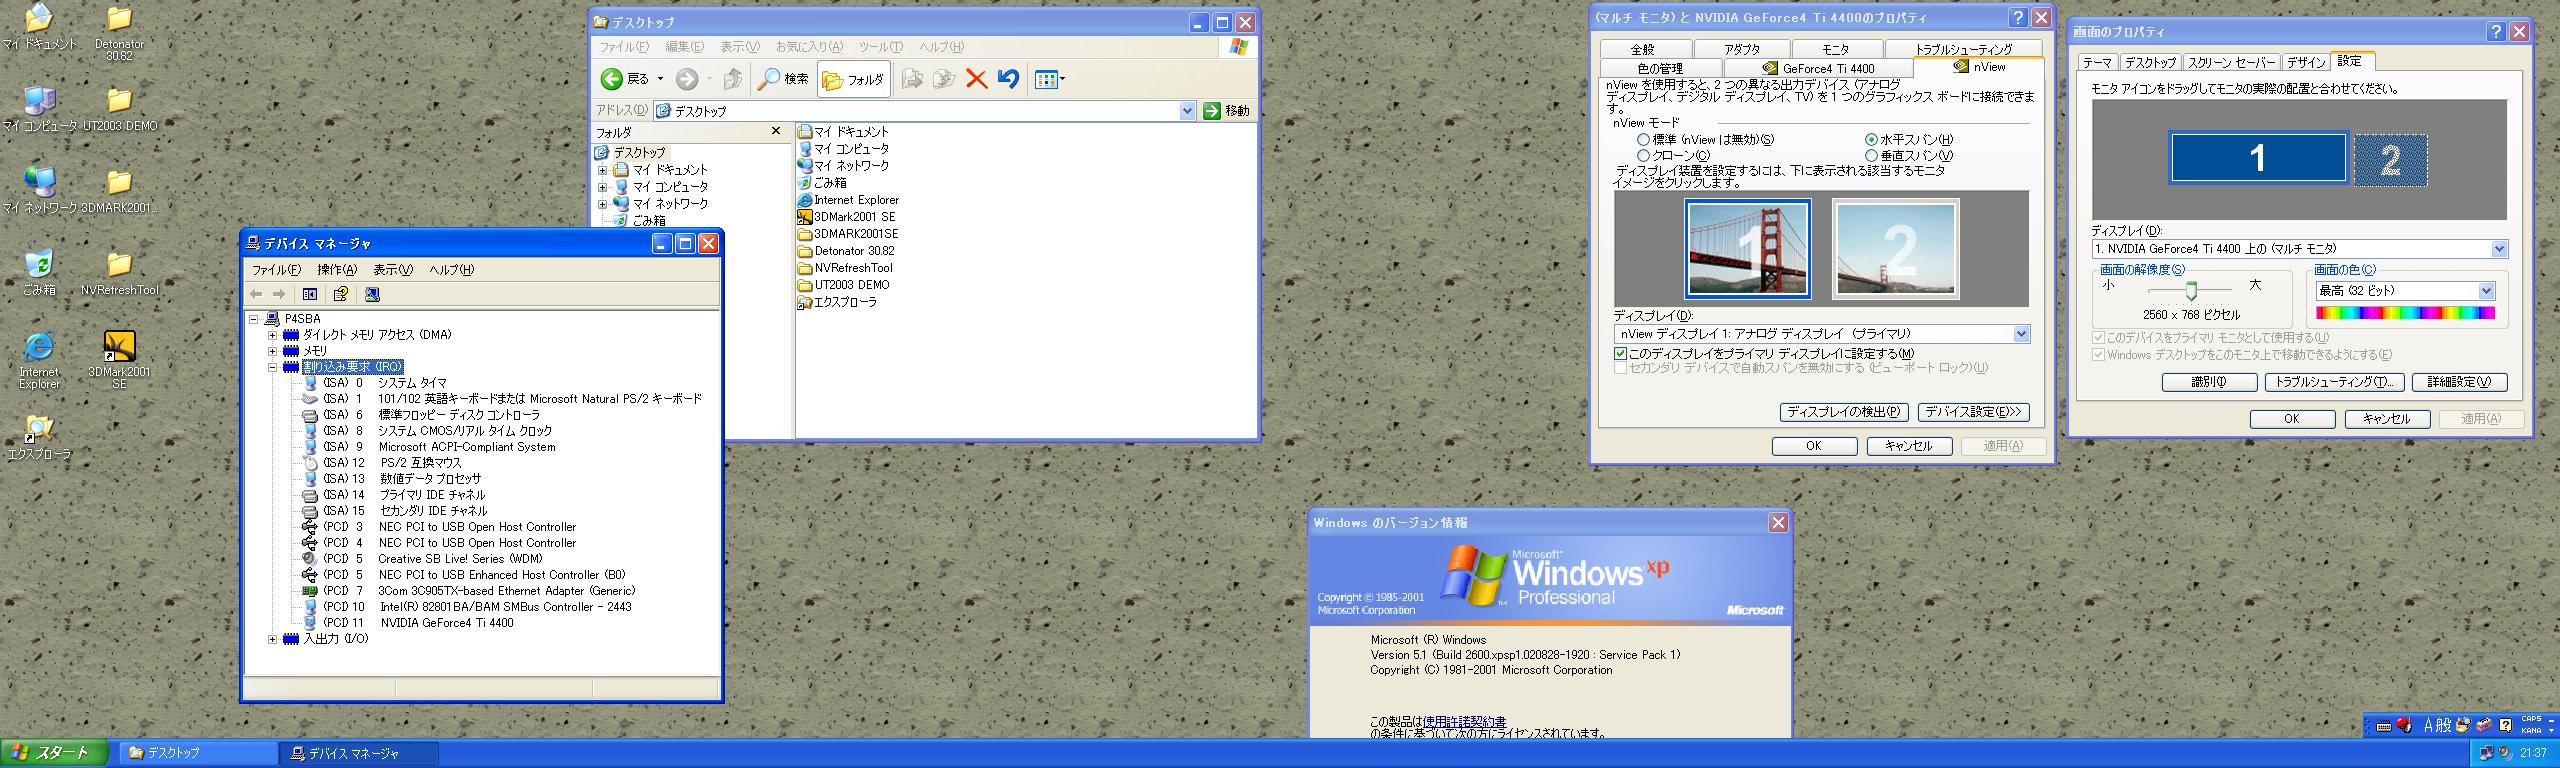
Task: Expand 入出力 (I/O) node
Action: point(272,639)
